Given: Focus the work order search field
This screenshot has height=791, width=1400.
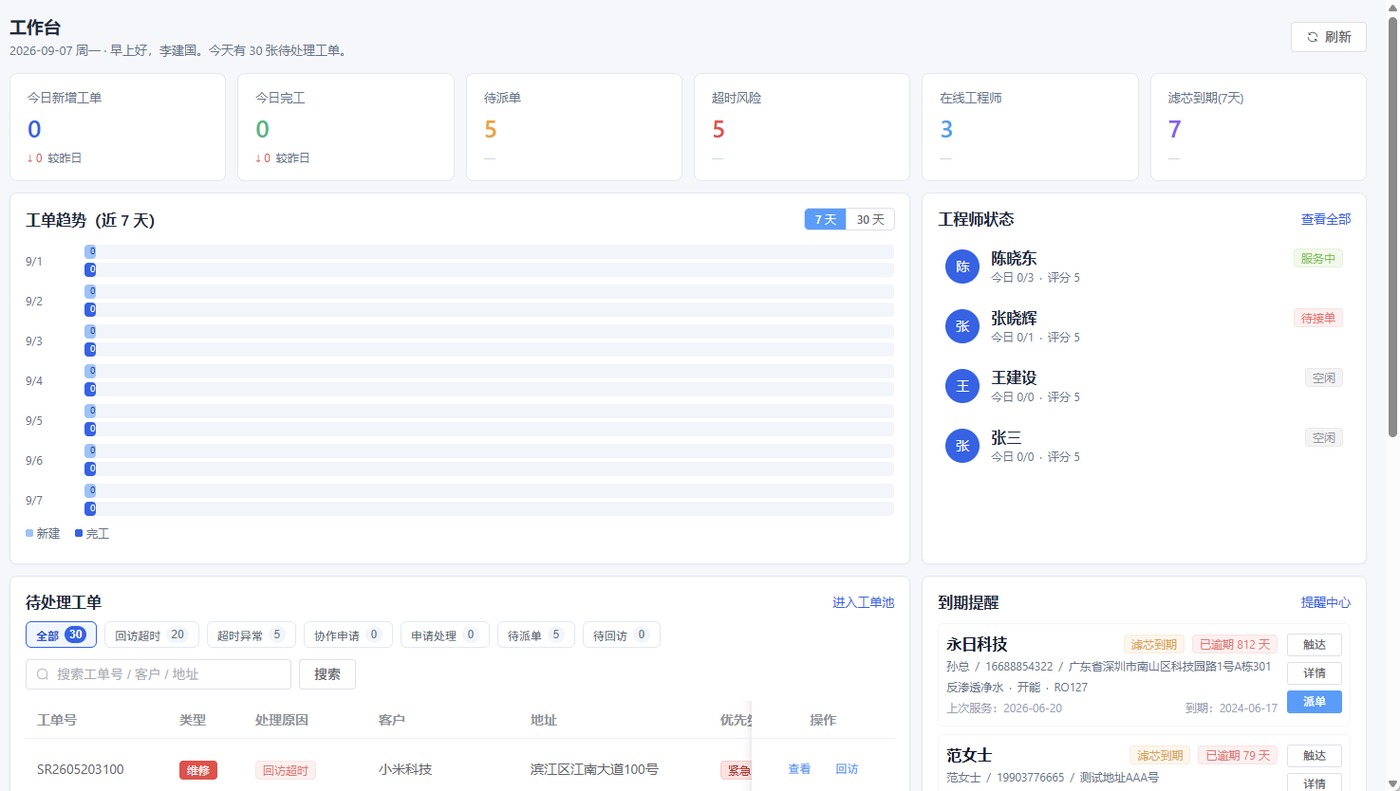Looking at the screenshot, I should (158, 674).
